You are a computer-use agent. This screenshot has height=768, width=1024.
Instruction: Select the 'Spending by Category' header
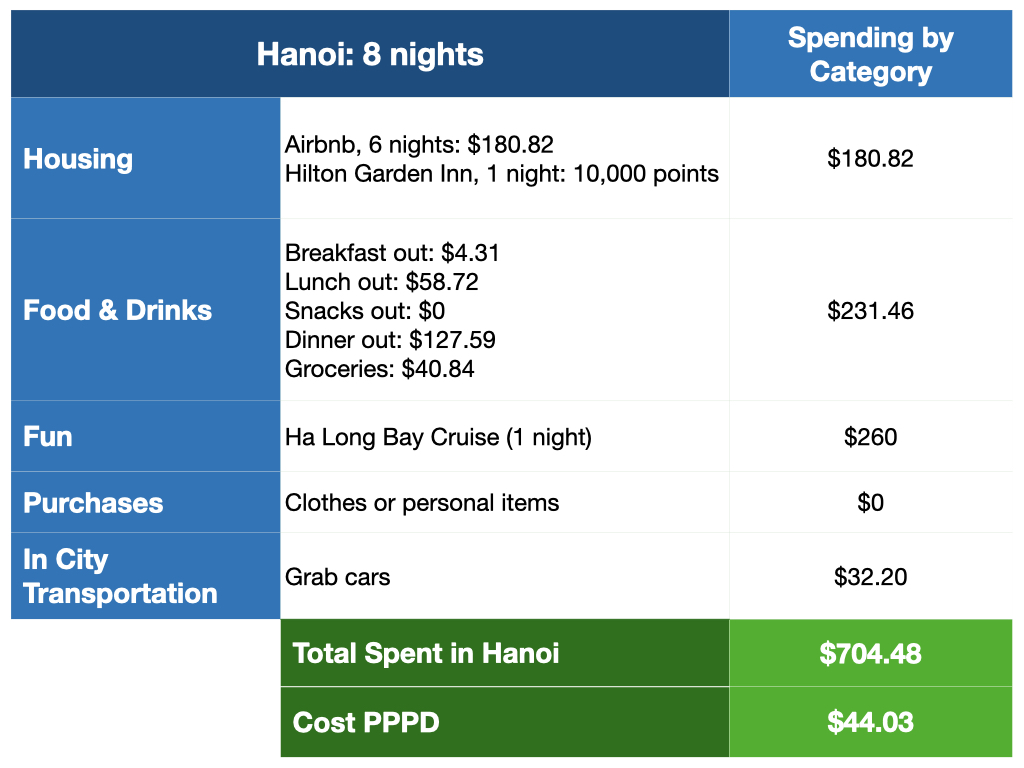click(x=870, y=54)
